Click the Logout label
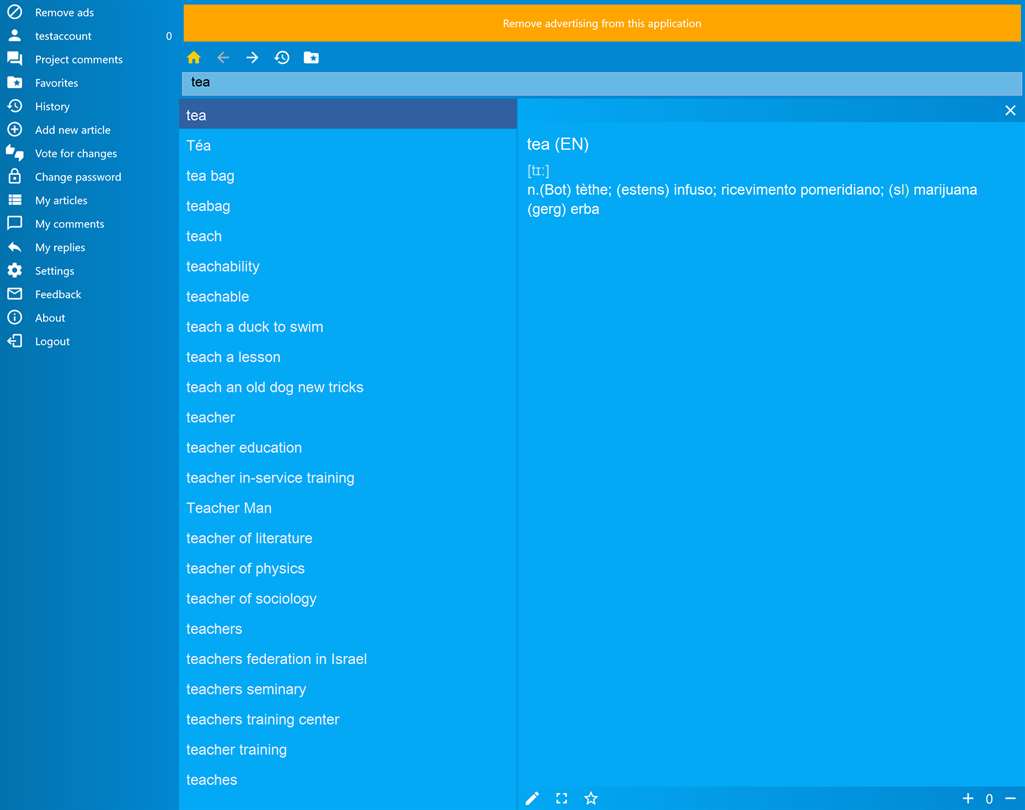The height and width of the screenshot is (810, 1025). pyautogui.click(x=52, y=341)
